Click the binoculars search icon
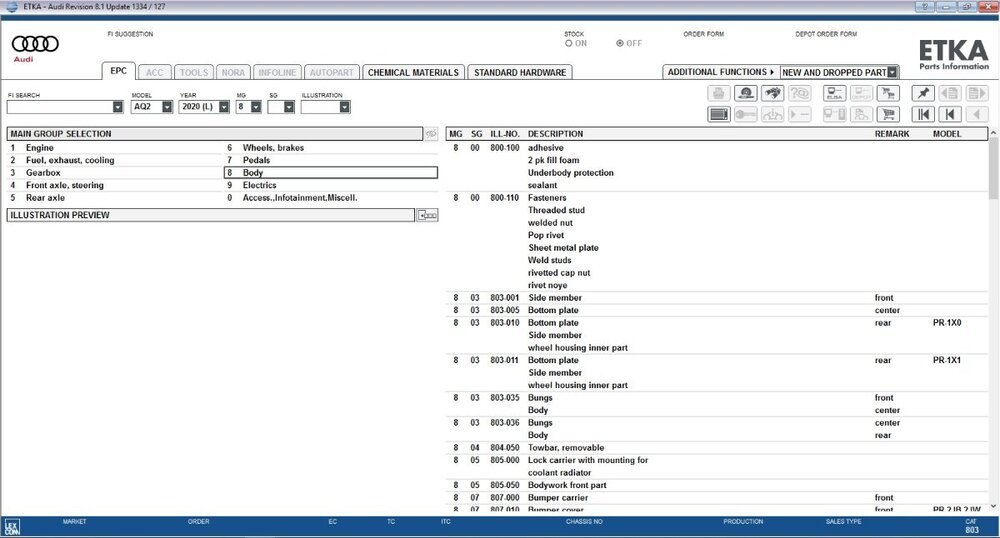1000x538 pixels. [x=772, y=93]
